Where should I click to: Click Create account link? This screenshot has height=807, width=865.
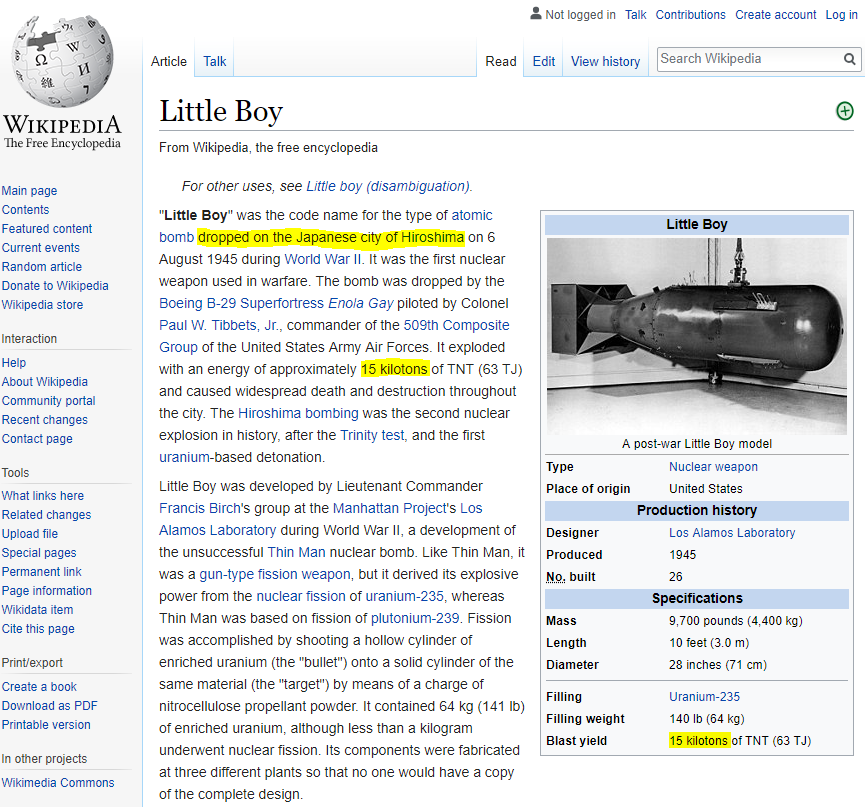[x=775, y=15]
